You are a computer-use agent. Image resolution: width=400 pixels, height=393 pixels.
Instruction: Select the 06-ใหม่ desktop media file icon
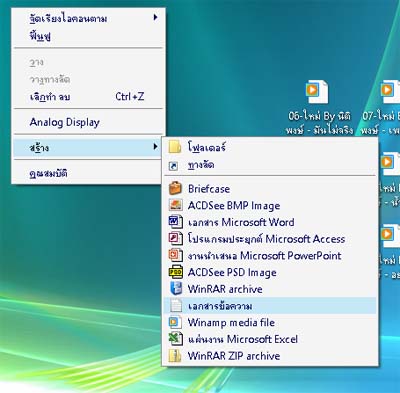[x=317, y=92]
